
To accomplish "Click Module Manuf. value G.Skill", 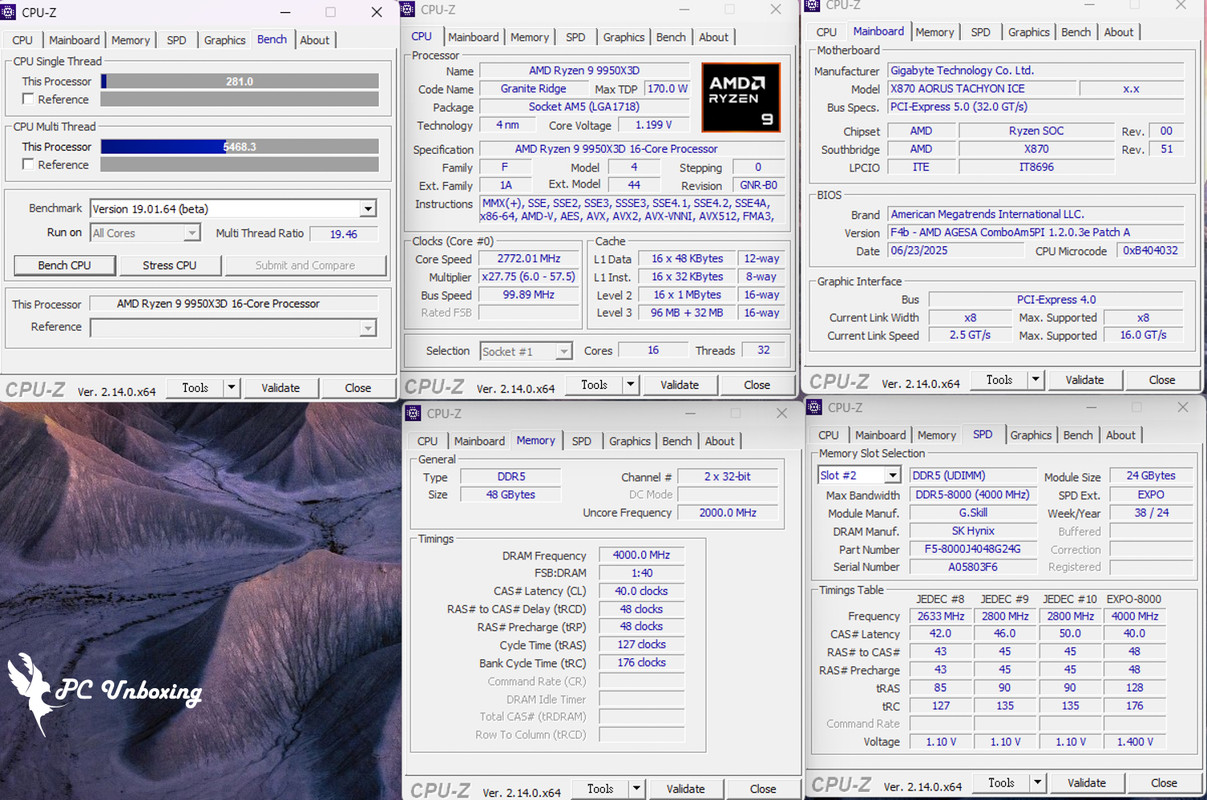I will [x=972, y=513].
